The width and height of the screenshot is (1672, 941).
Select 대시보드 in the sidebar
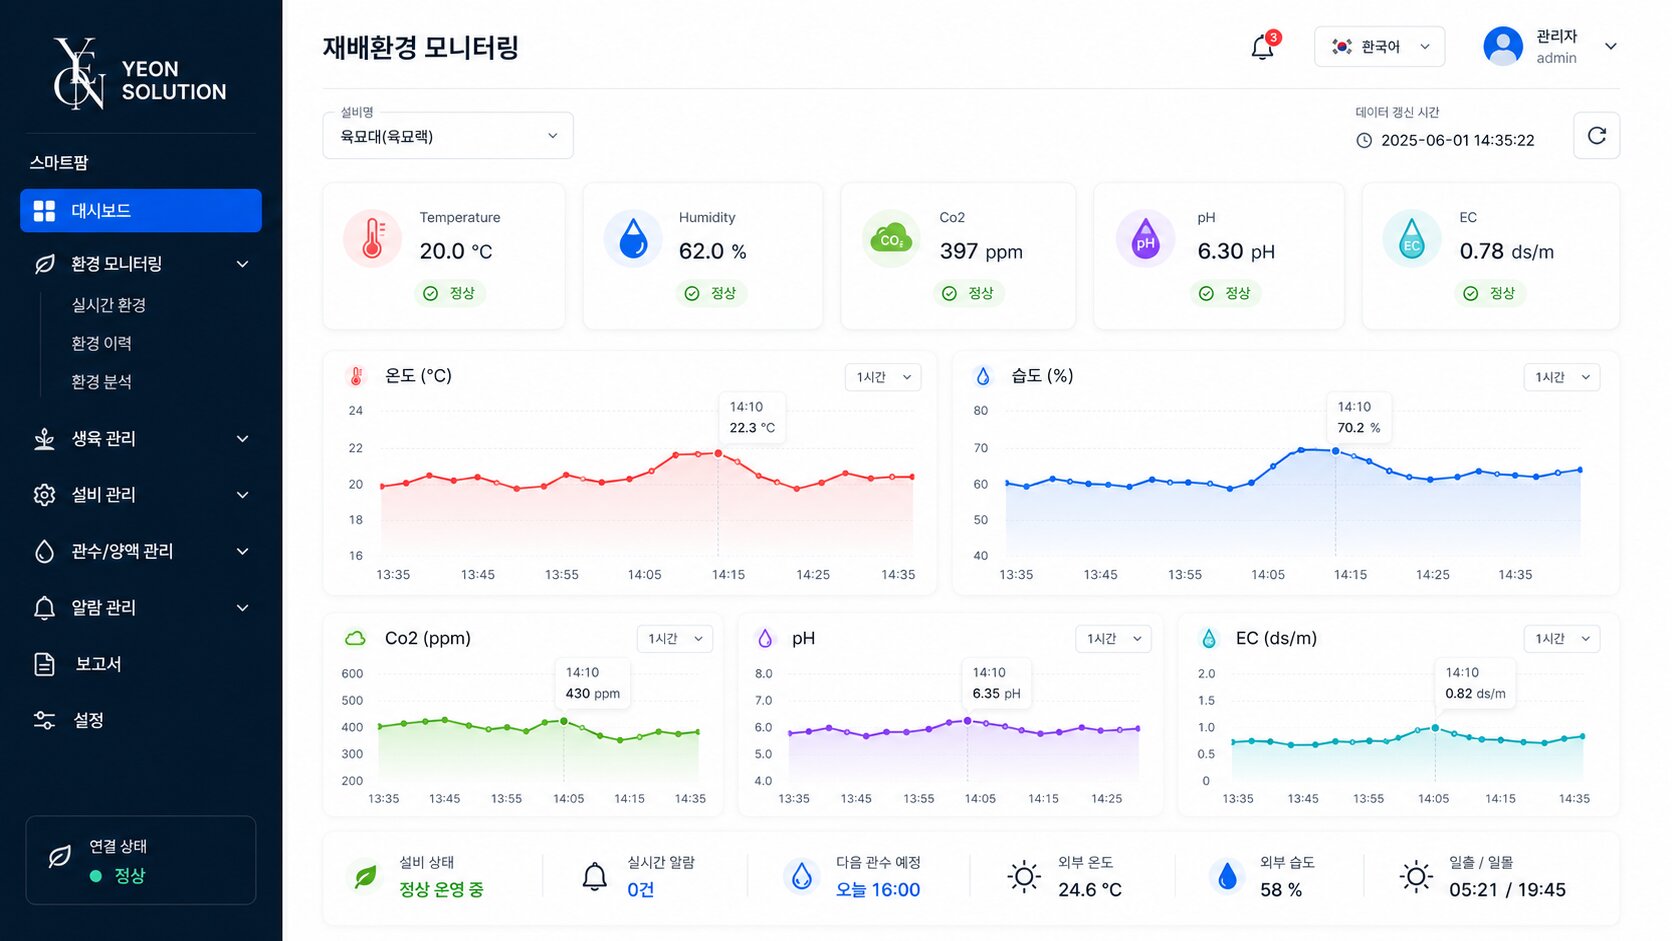pos(141,211)
